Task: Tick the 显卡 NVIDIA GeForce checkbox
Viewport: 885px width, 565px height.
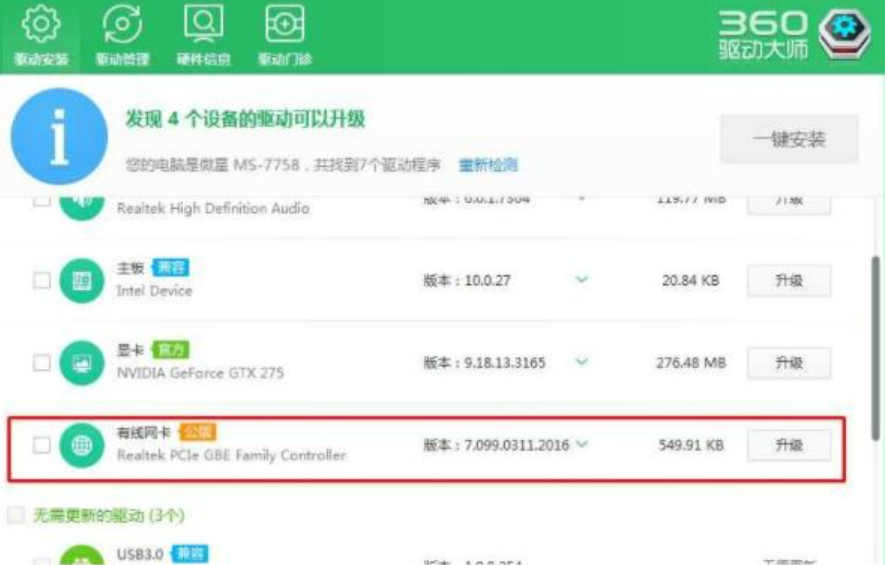Action: coord(41,362)
